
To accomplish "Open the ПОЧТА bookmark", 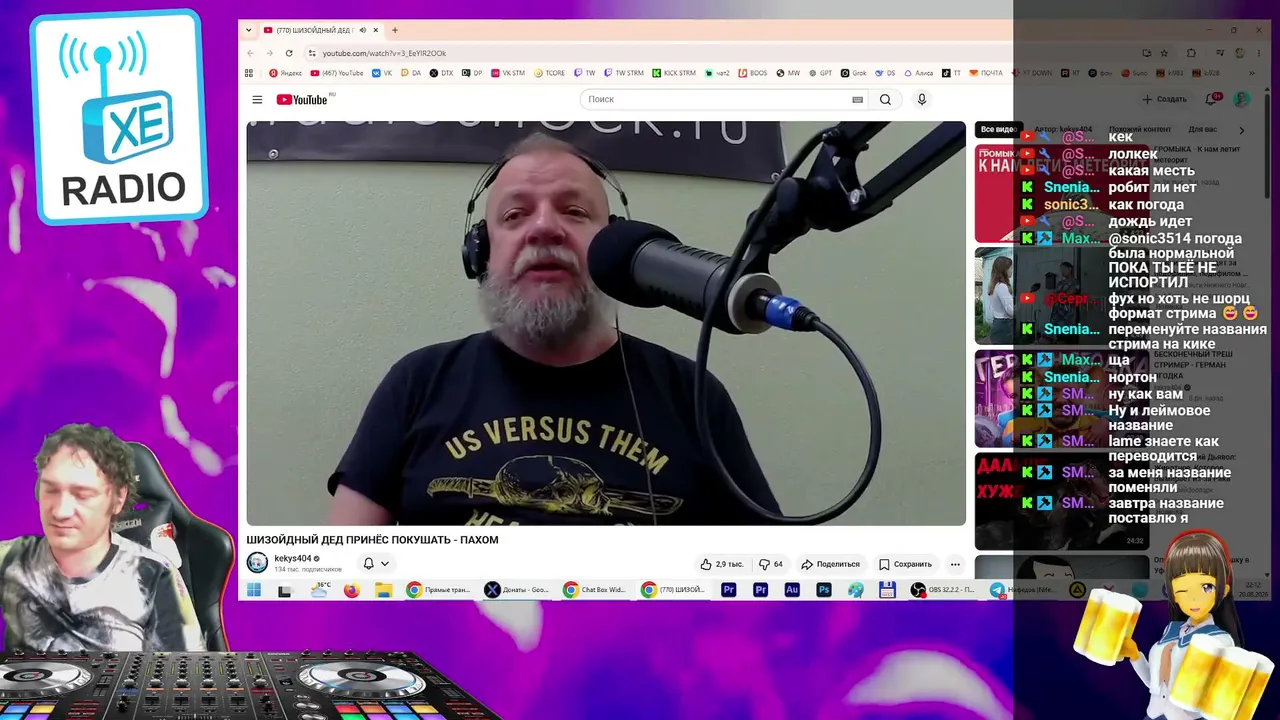I will [986, 73].
